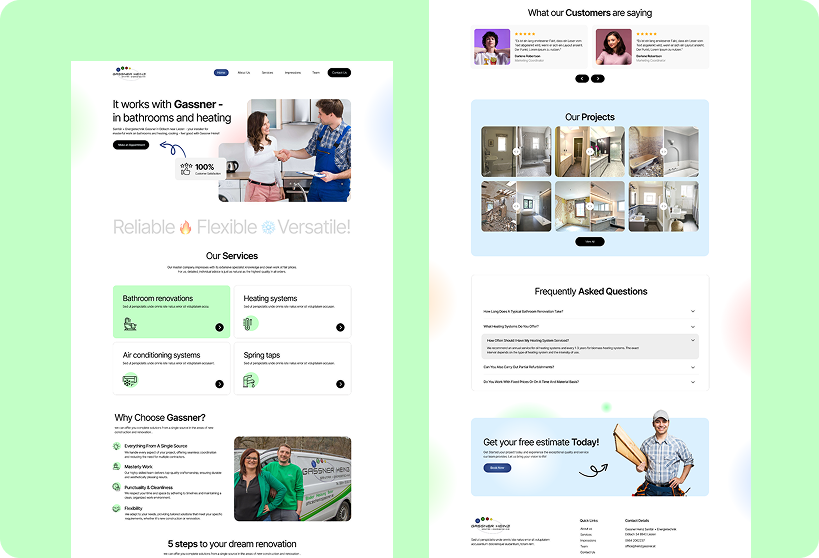
Task: Click the bathtub icon under Bathroom renovations
Action: 130,324
